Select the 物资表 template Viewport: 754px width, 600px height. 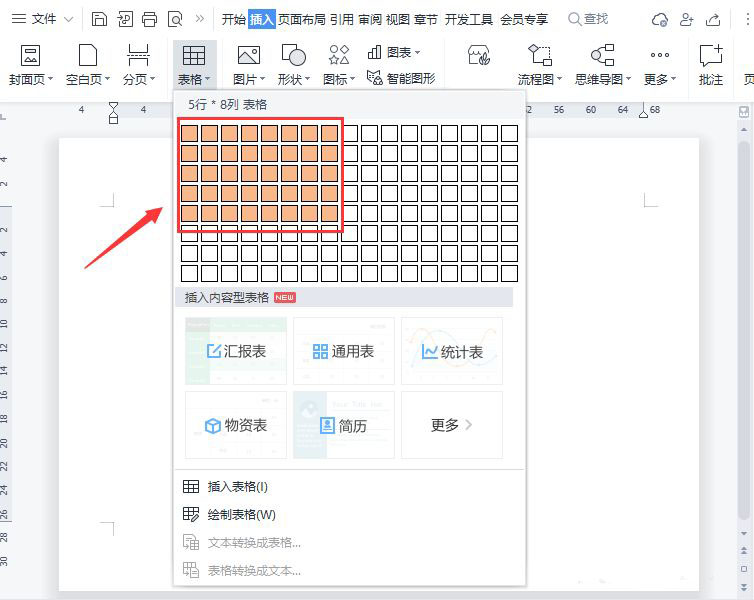236,425
